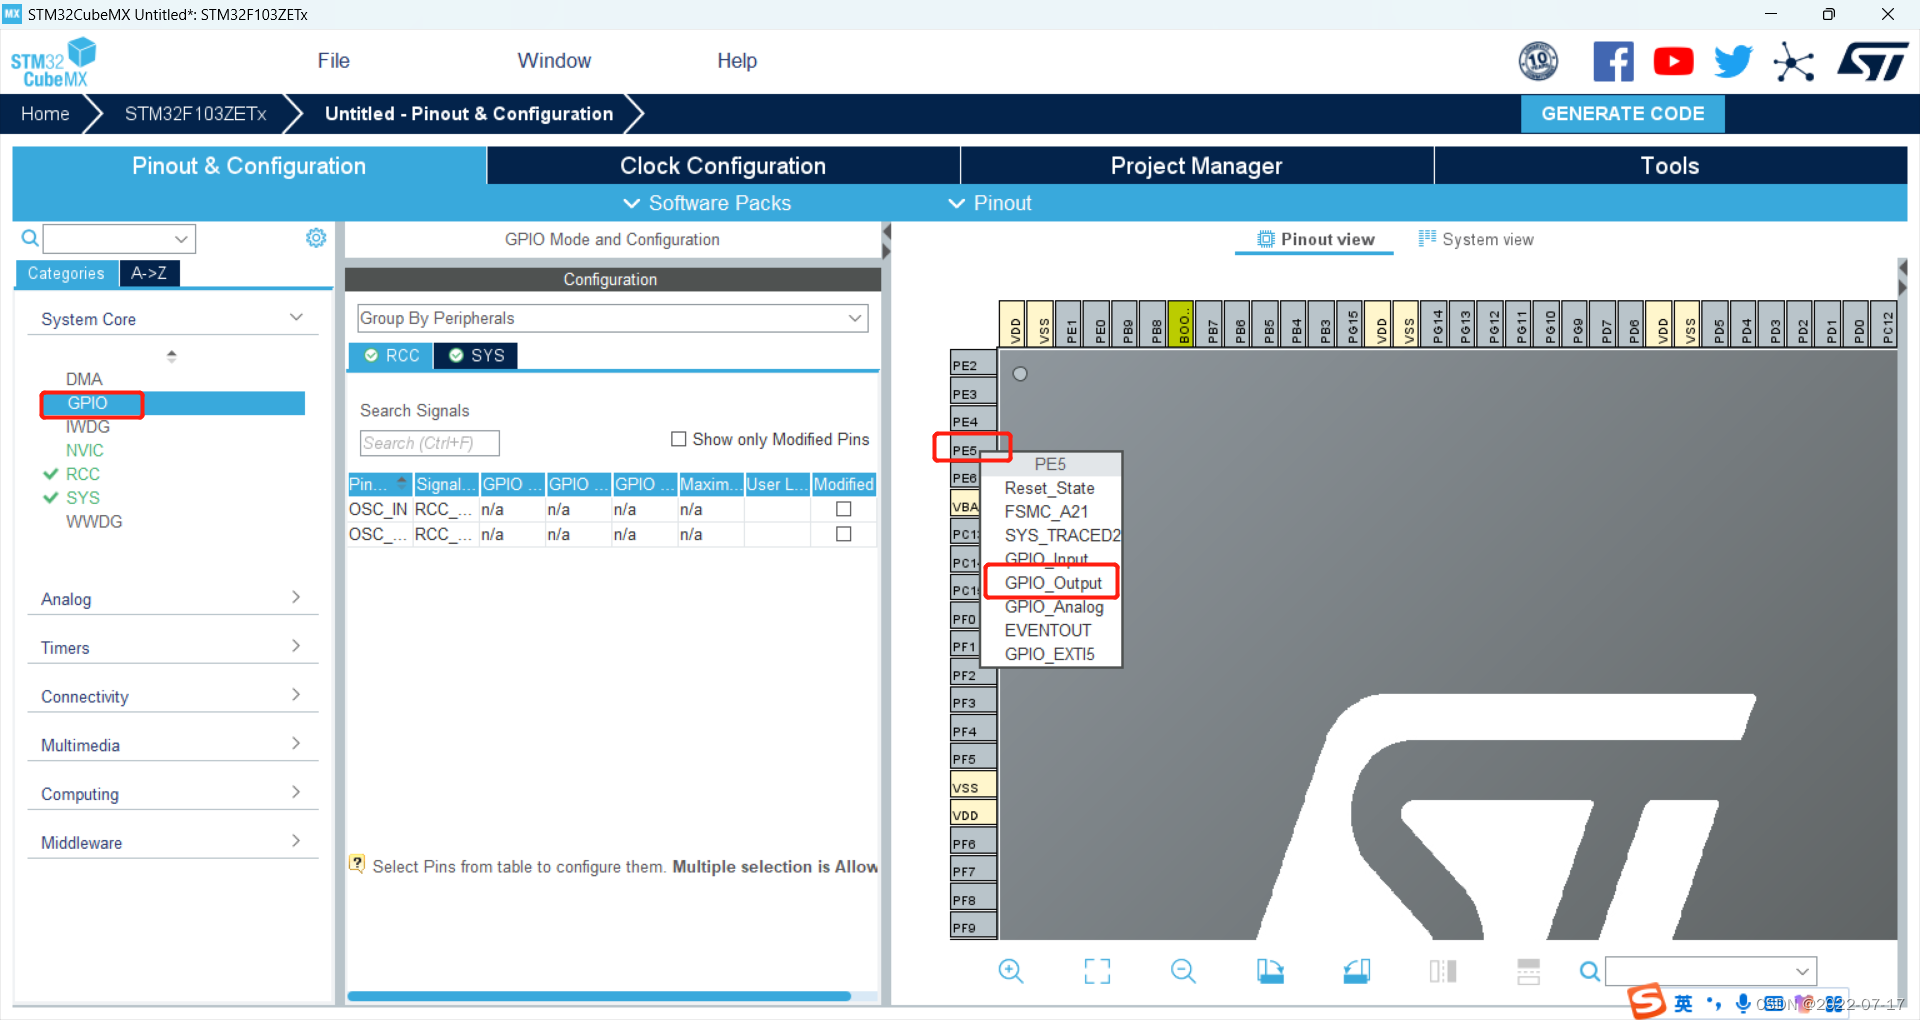Select EVENTOUT in PE5 menu

(1047, 631)
